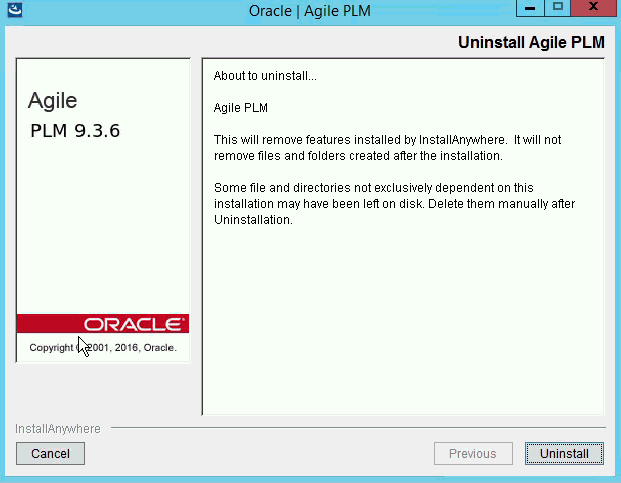This screenshot has height=483, width=621.
Task: Click the 'Agile' product name on left panel
Action: (x=52, y=101)
